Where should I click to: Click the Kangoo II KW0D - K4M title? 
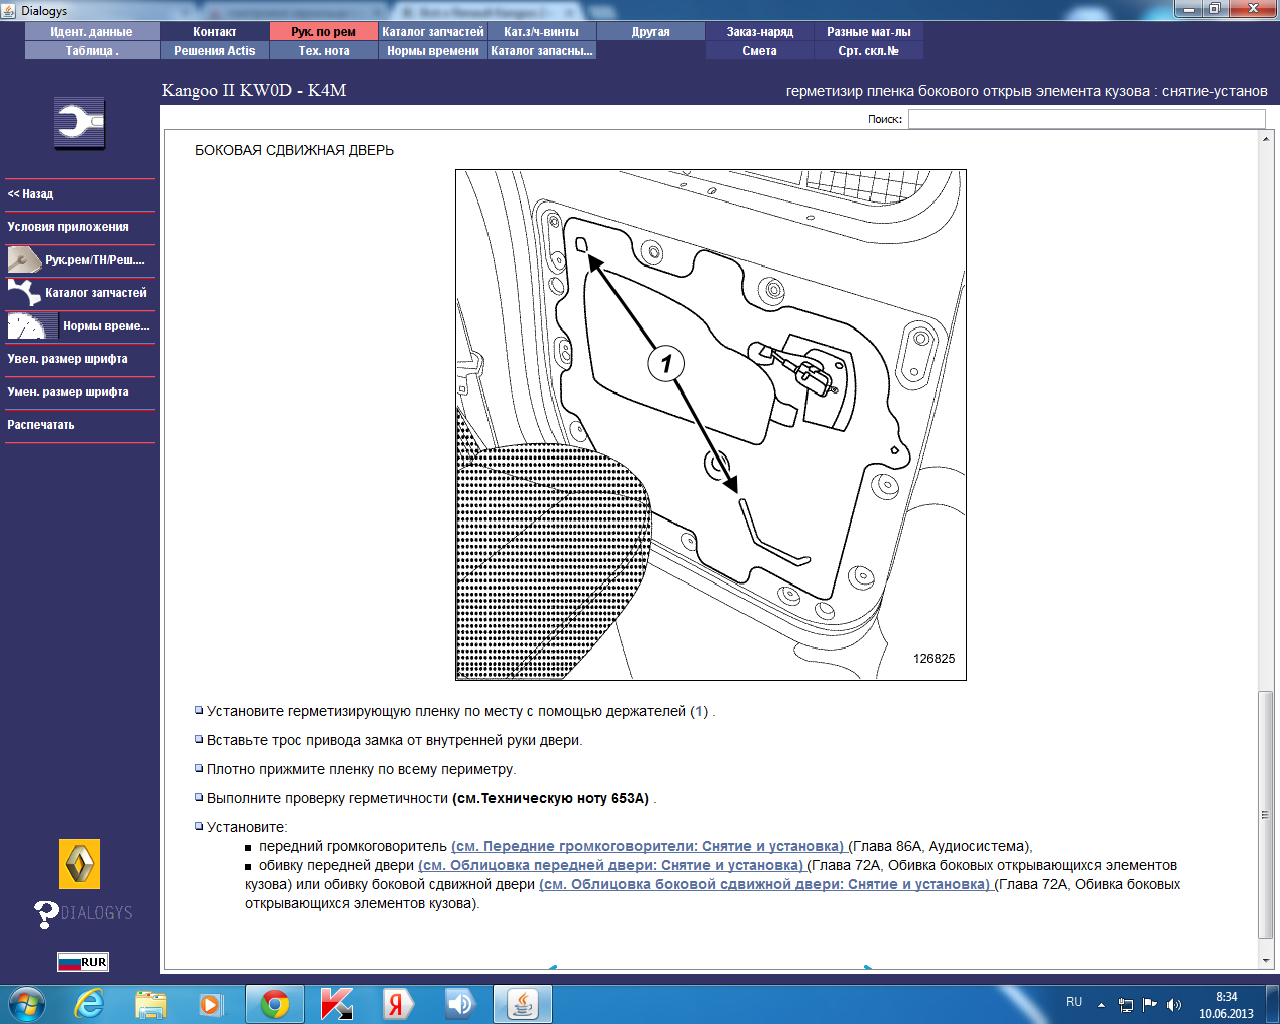click(254, 91)
